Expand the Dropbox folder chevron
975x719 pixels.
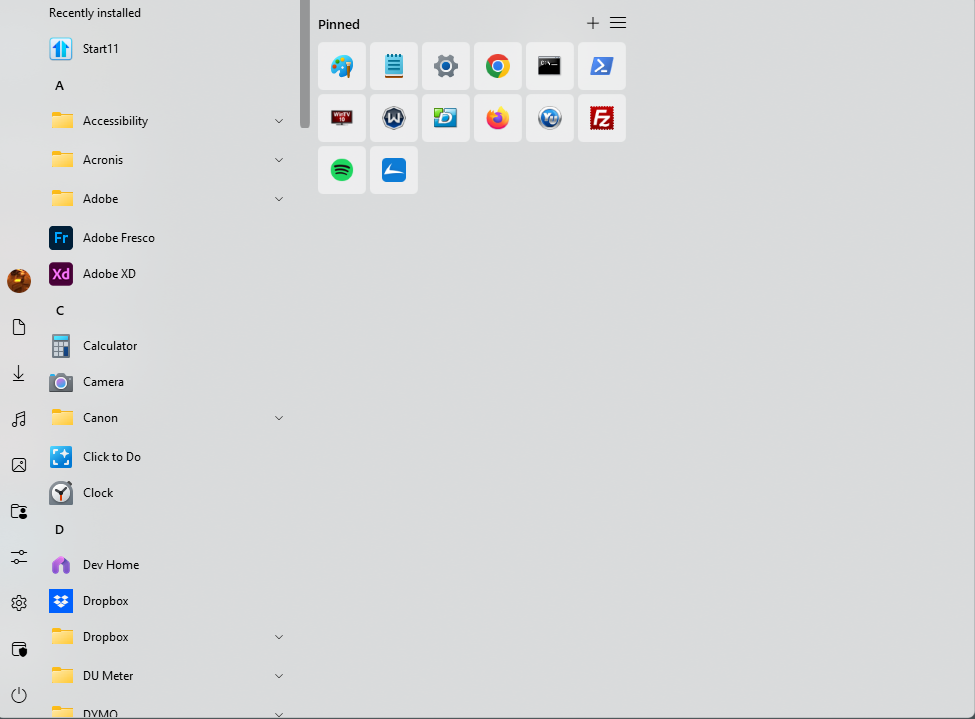click(279, 637)
